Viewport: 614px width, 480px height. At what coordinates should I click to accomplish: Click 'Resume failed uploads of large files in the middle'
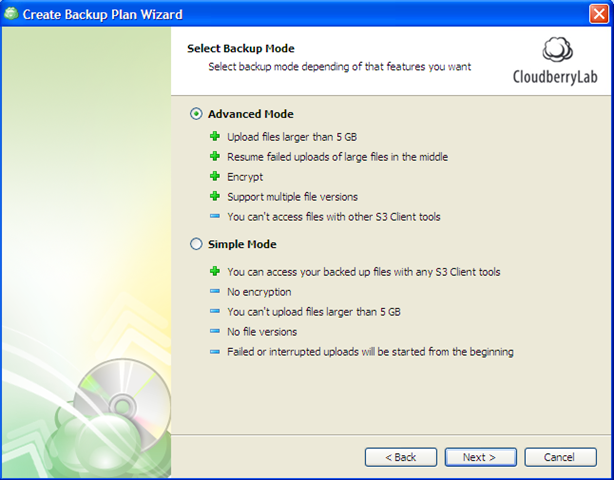338,157
